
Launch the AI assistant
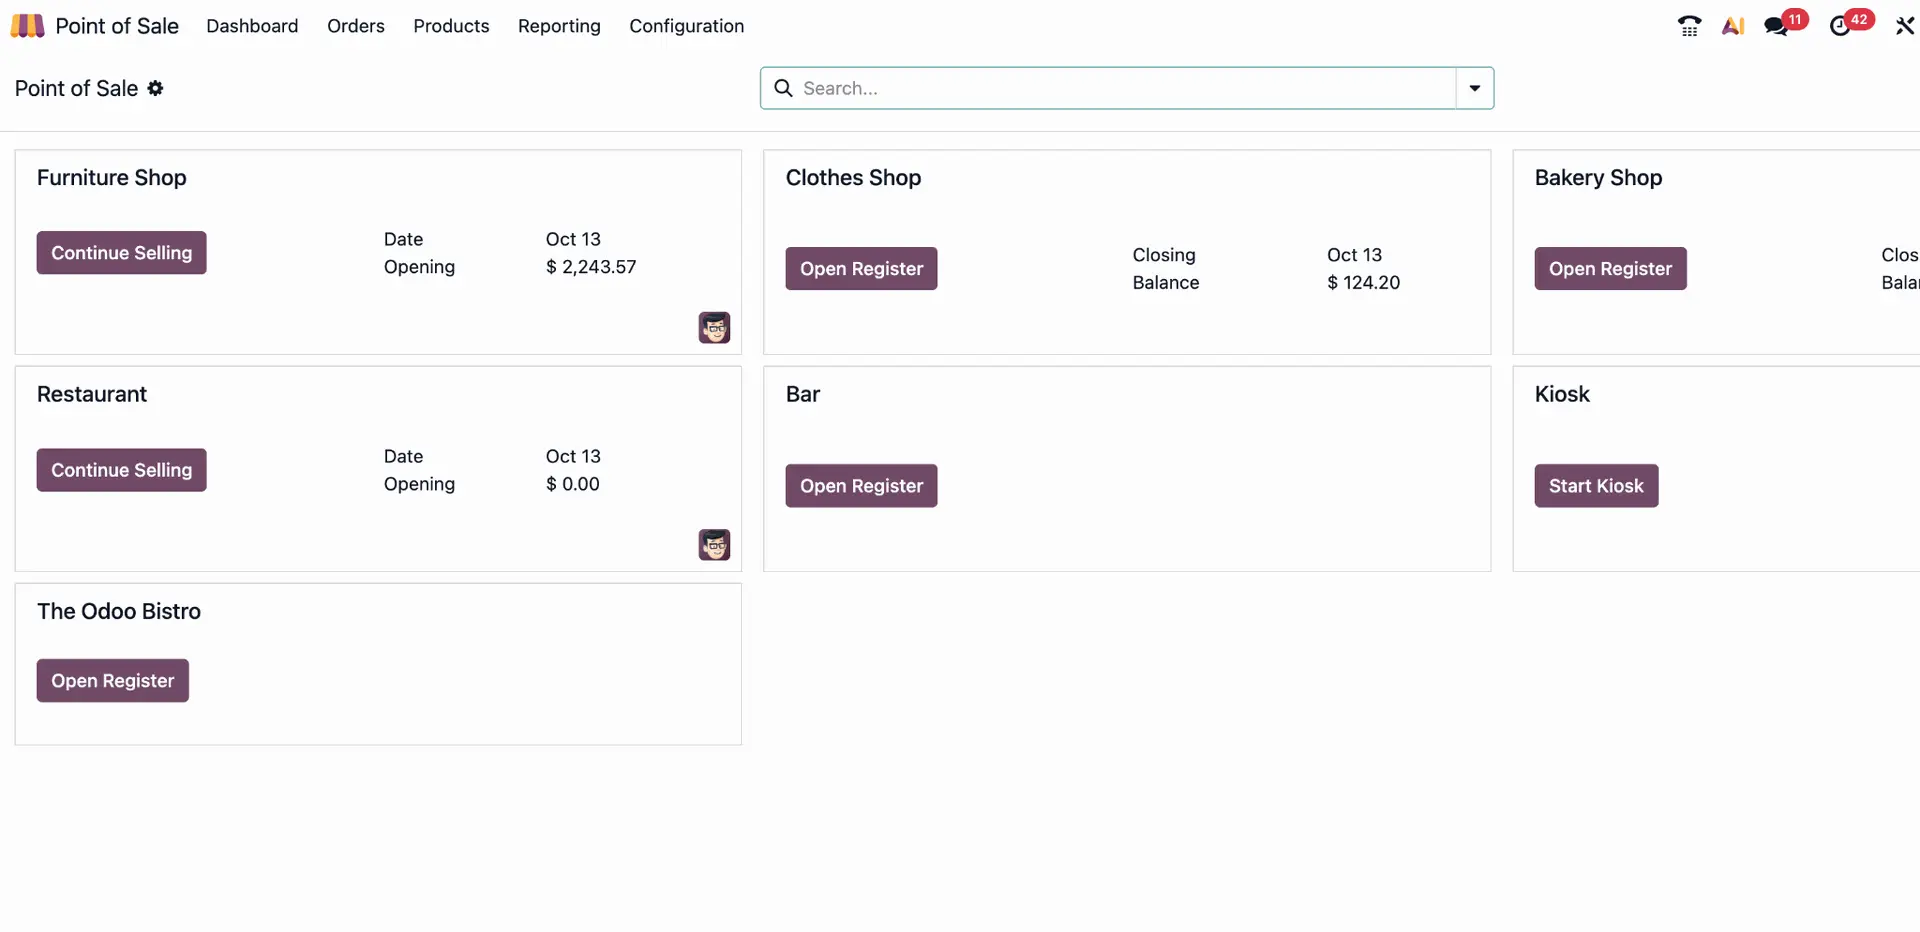click(x=1733, y=25)
